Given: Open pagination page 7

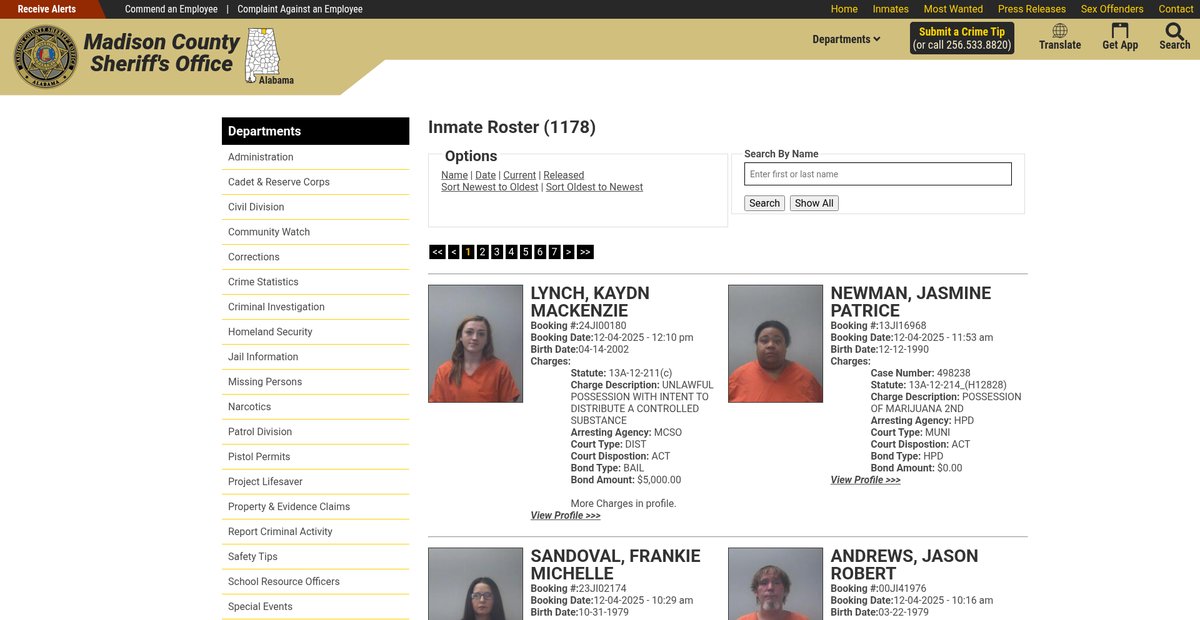Looking at the screenshot, I should click(x=554, y=252).
